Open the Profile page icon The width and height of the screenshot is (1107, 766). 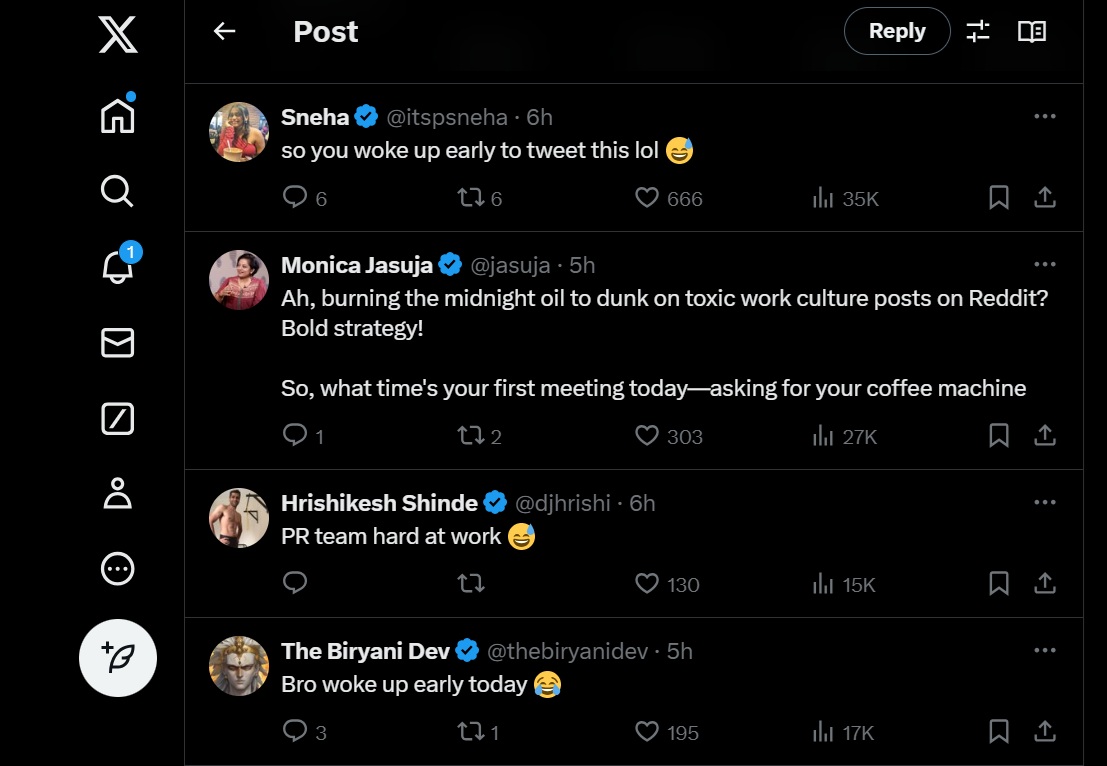pos(117,494)
